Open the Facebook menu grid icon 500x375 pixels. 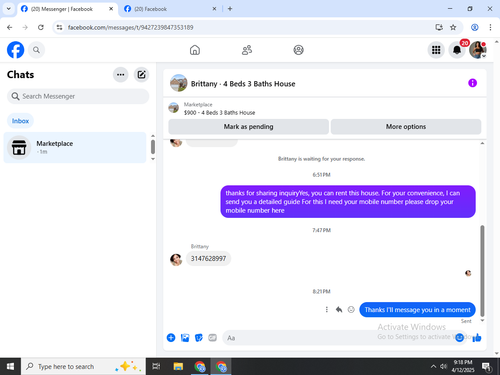pyautogui.click(x=436, y=50)
